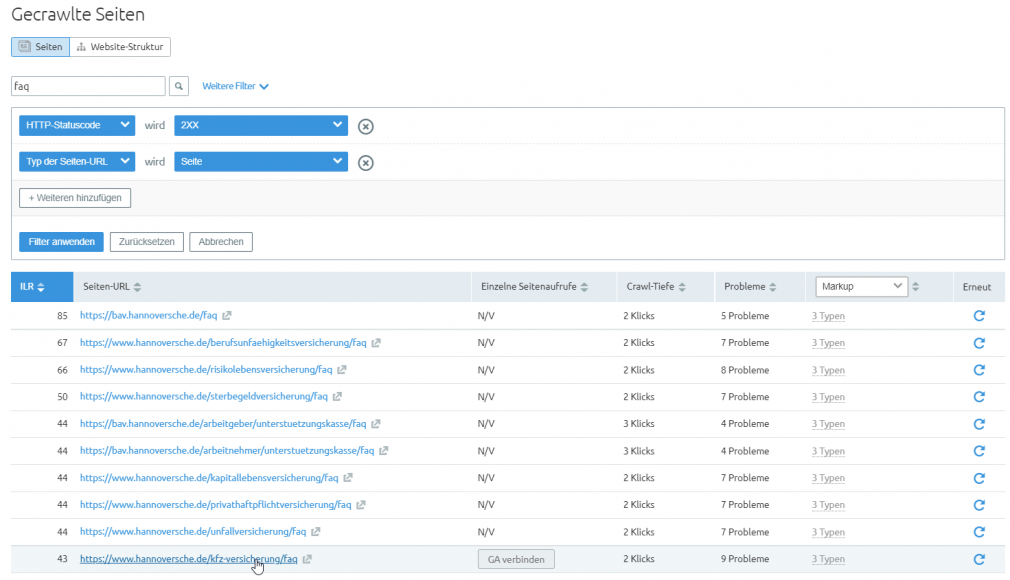The height and width of the screenshot is (580, 1010).
Task: Open the Typ der Seiten-URL dropdown
Action: (x=77, y=162)
